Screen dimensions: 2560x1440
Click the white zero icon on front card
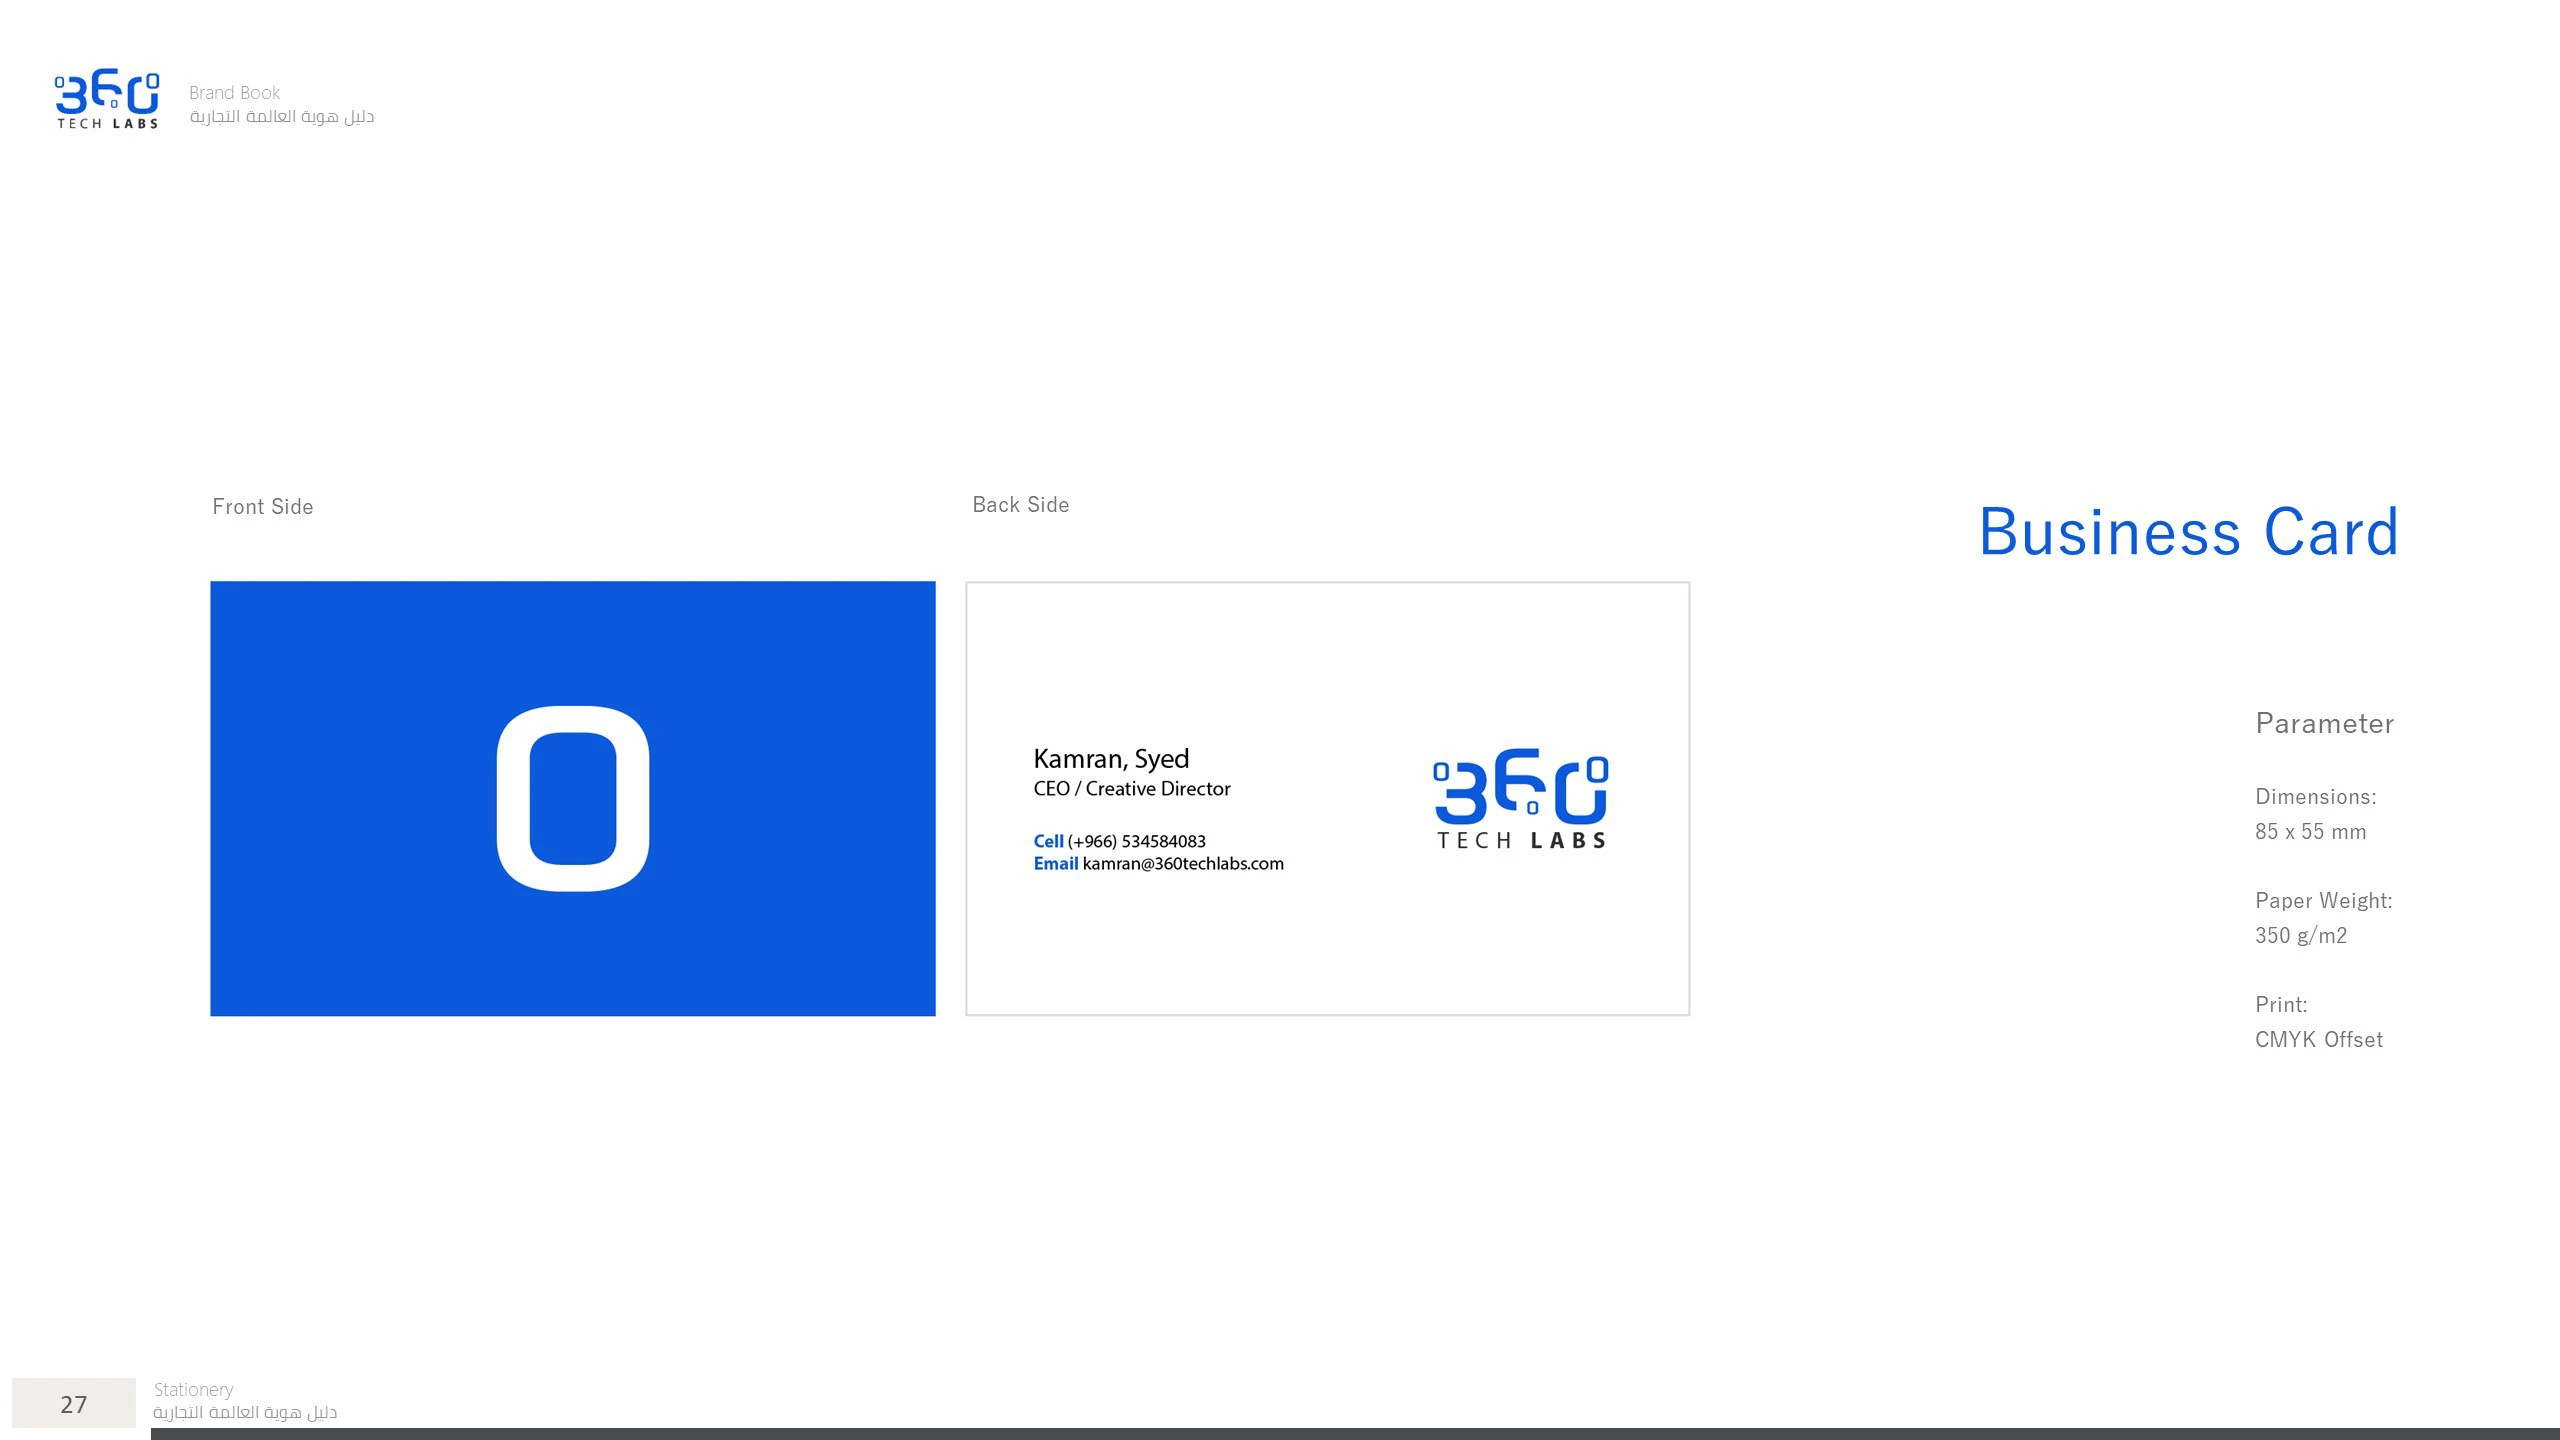point(573,798)
